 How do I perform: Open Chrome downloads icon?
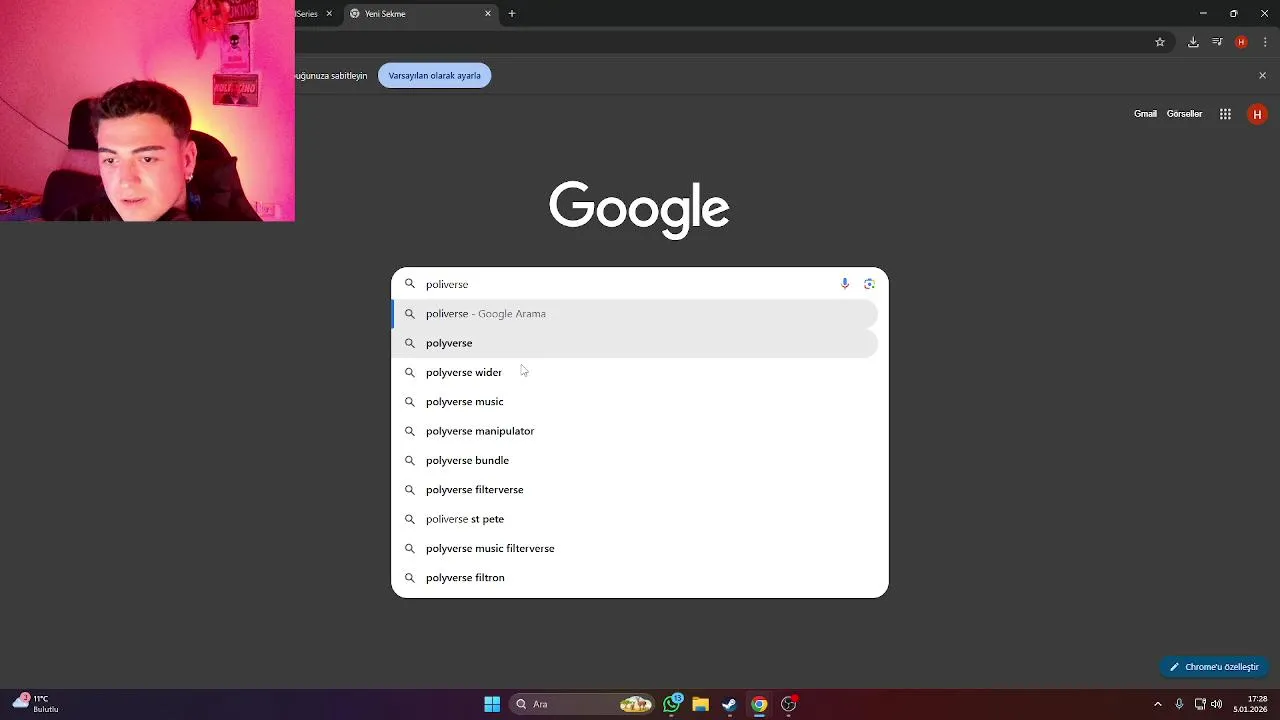point(1193,42)
